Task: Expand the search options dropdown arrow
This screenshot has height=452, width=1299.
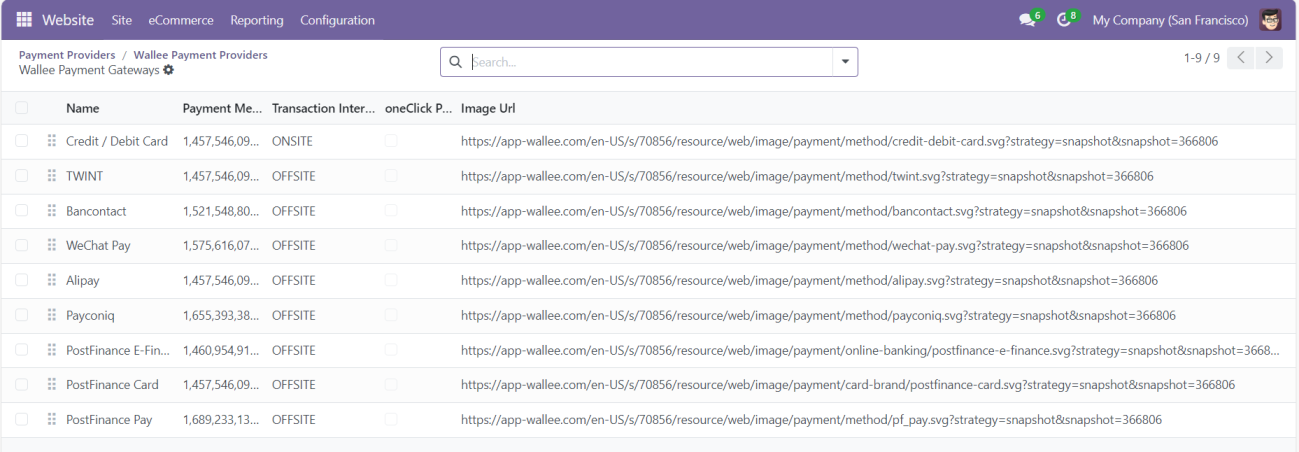Action: click(x=845, y=62)
